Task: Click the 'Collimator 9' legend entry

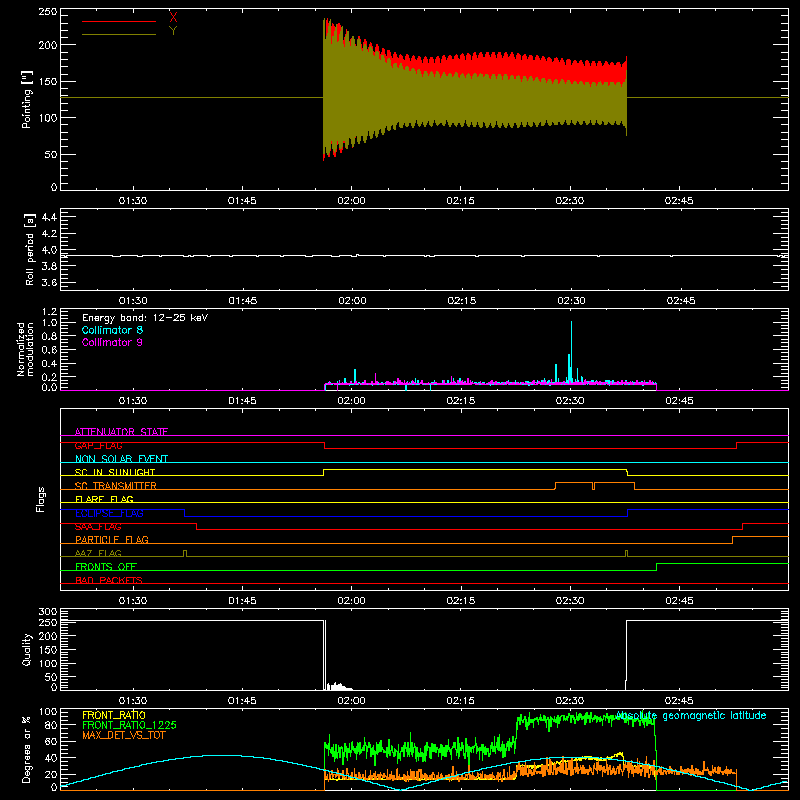Action: click(112, 342)
